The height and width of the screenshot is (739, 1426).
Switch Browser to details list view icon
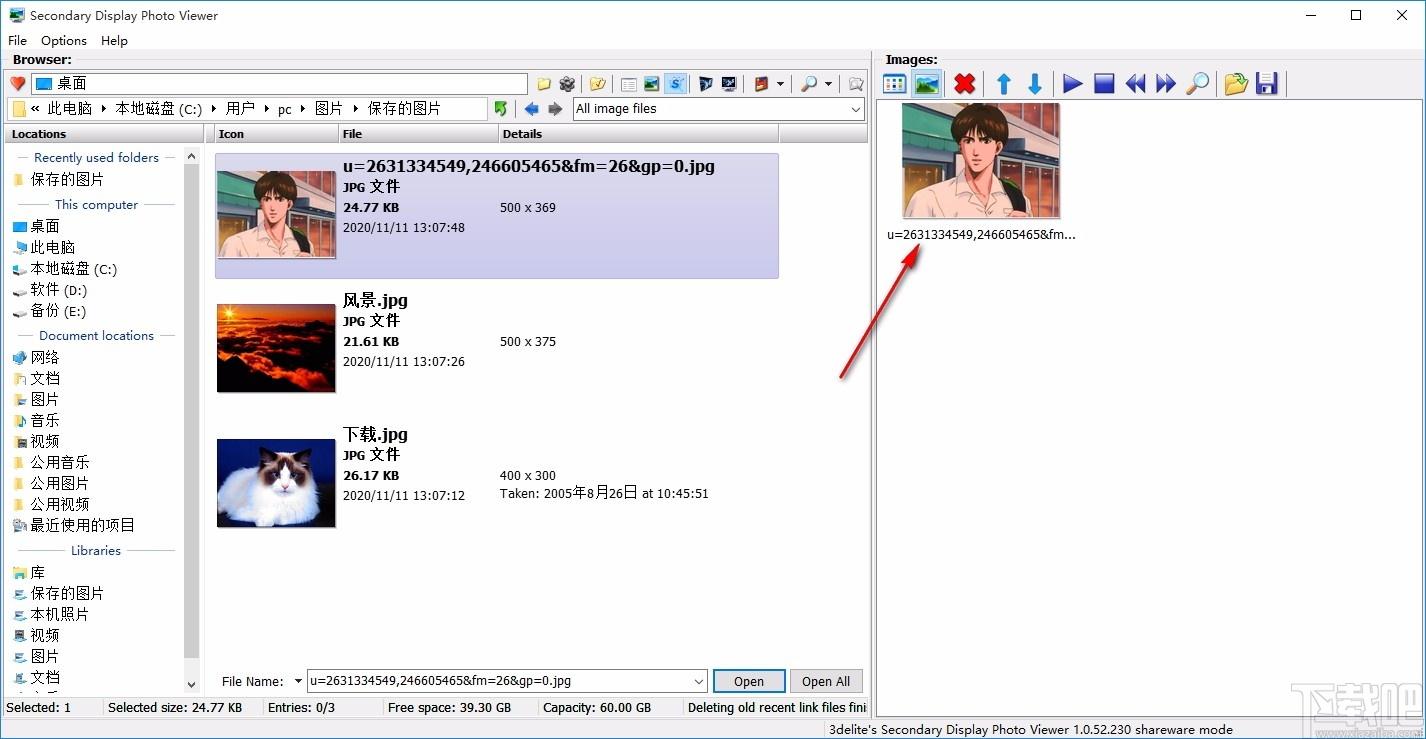click(x=629, y=84)
